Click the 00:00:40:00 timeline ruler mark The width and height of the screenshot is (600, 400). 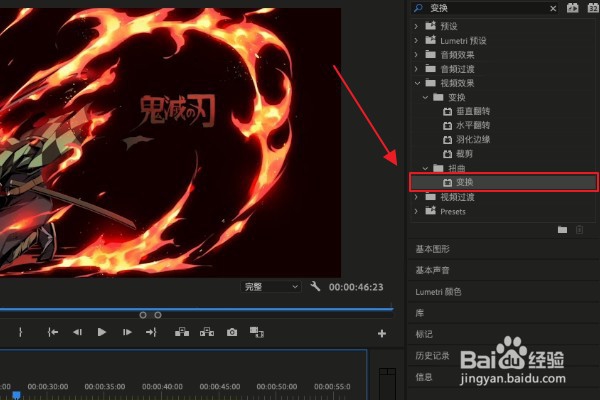click(x=162, y=387)
